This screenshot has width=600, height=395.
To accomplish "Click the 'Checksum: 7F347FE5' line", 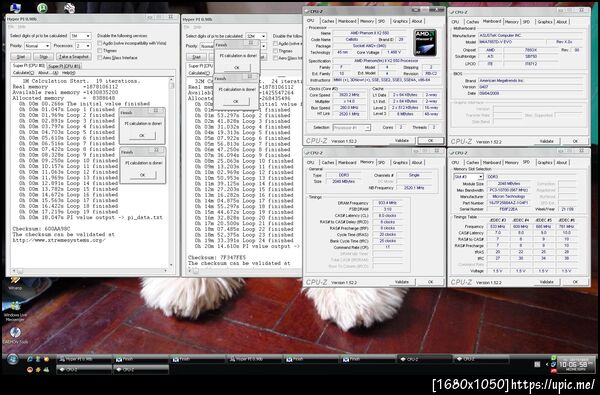I will pos(217,258).
